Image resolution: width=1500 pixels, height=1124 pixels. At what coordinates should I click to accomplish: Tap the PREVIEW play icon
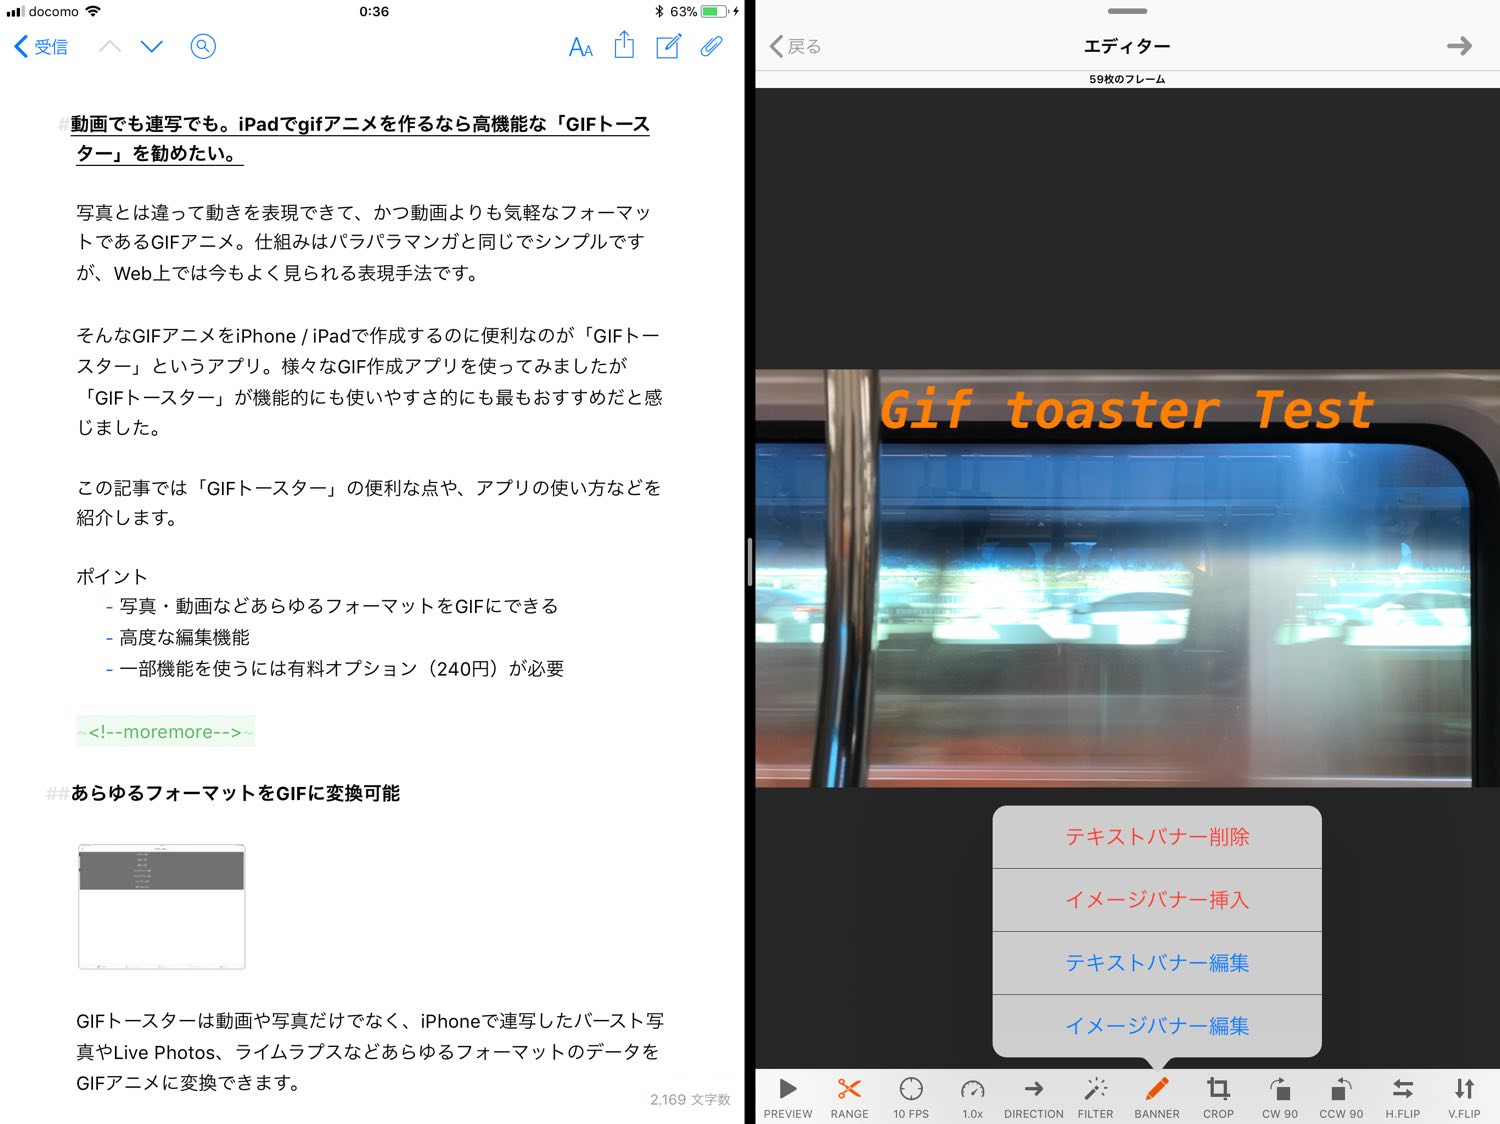788,1097
